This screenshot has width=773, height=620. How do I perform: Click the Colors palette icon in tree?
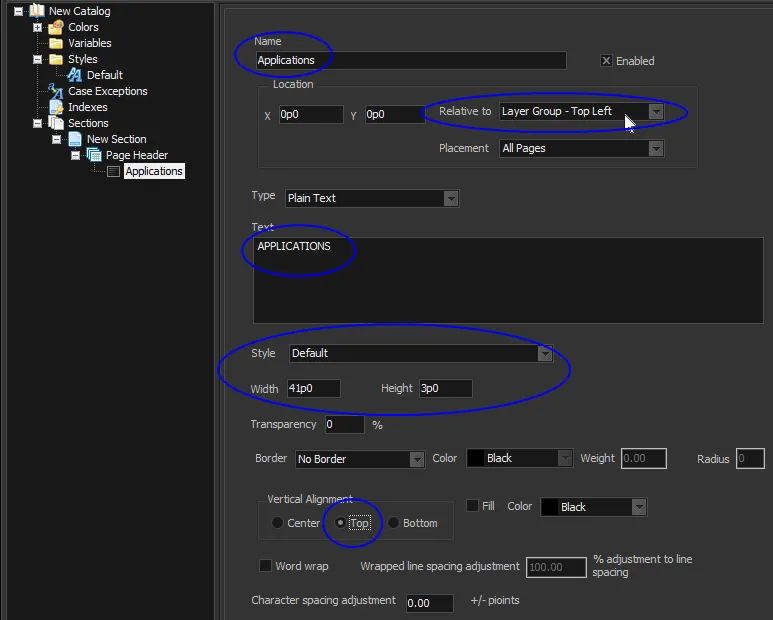(x=56, y=27)
